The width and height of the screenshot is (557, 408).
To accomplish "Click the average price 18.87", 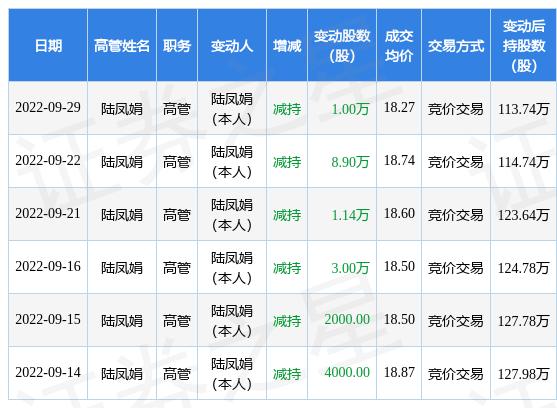I will tap(399, 372).
